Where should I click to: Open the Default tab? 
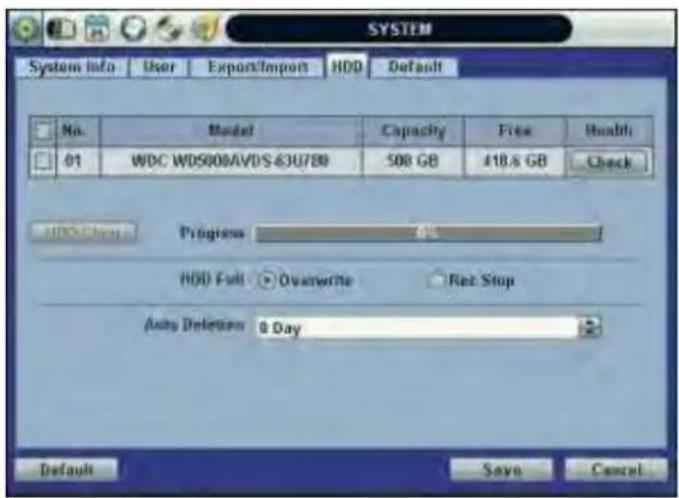(x=414, y=67)
